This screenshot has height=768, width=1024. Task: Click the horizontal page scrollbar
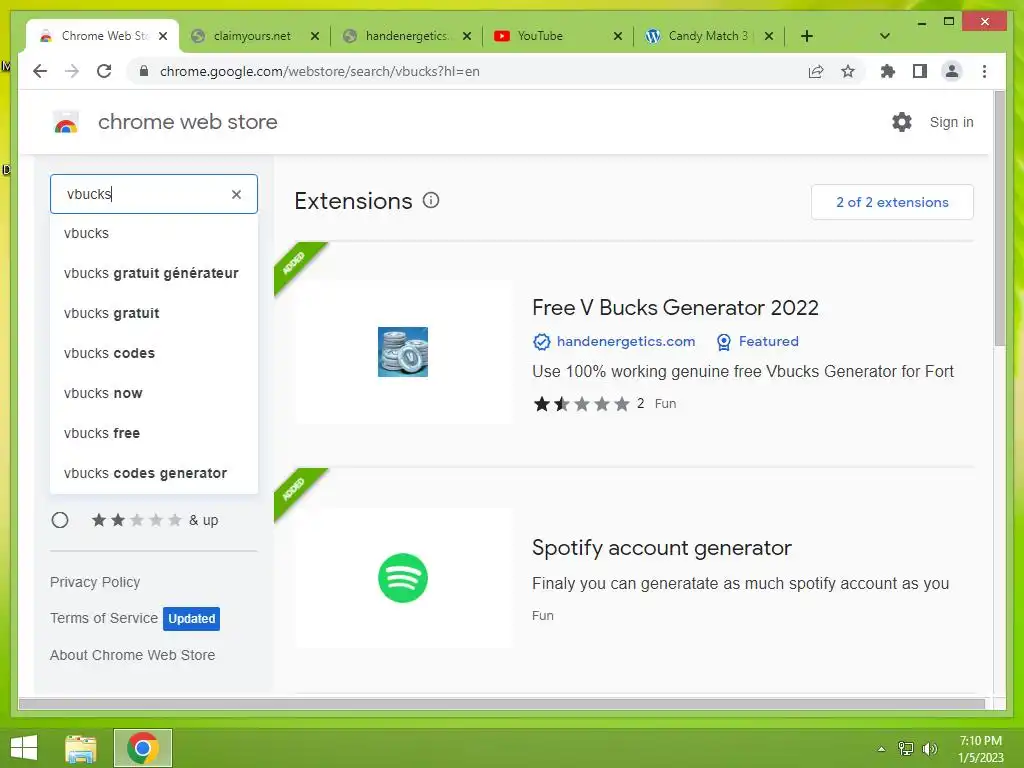point(502,704)
